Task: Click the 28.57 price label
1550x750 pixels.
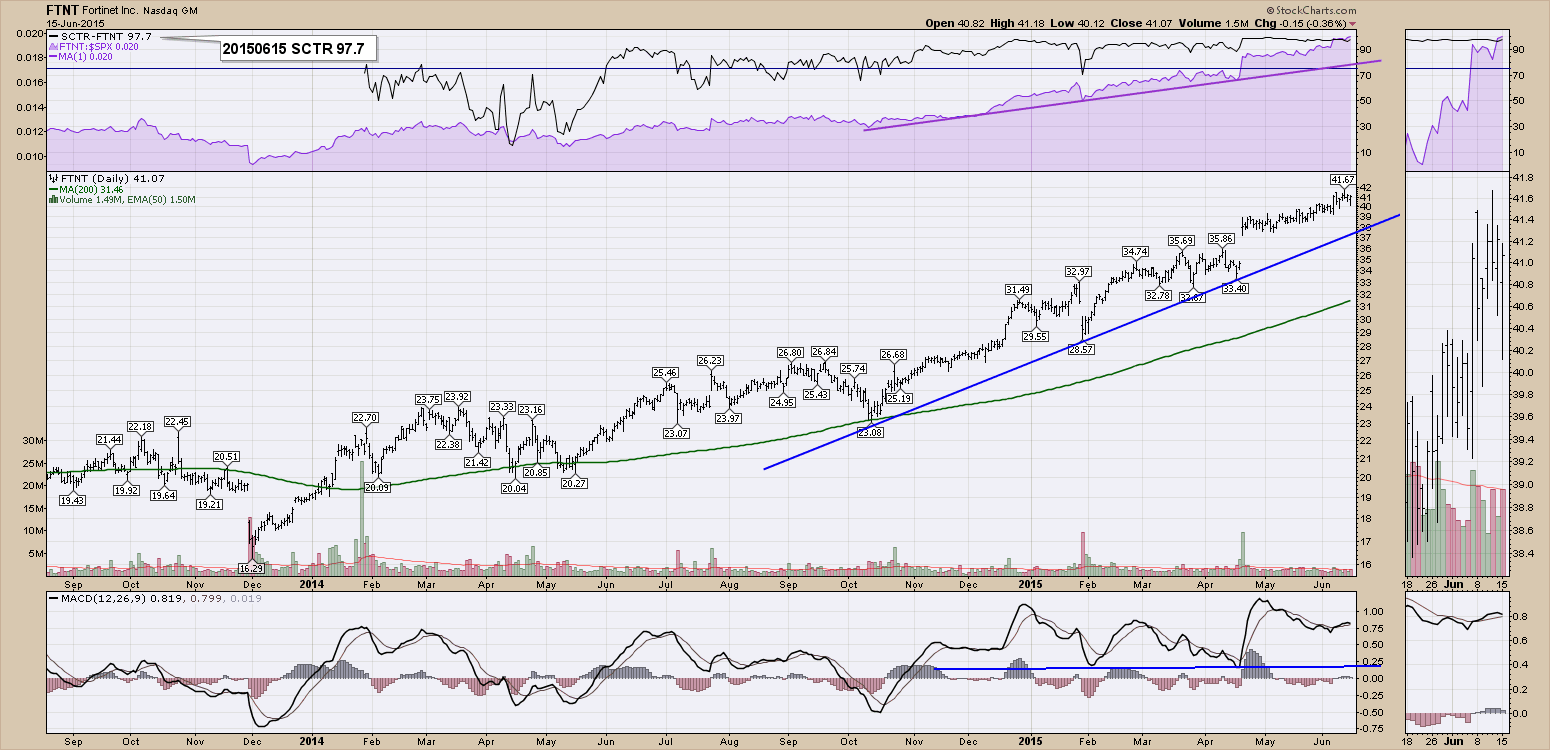Action: point(1081,350)
